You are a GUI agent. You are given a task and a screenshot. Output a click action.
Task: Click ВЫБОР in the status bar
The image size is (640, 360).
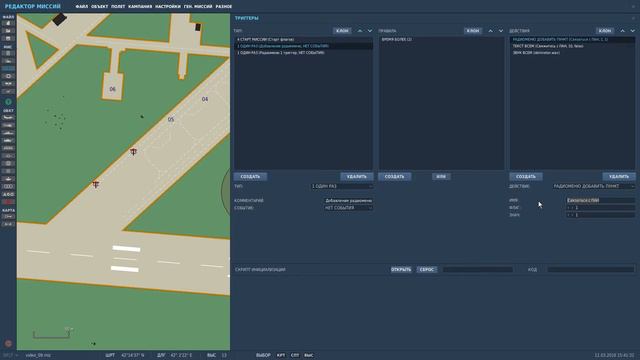(x=263, y=356)
